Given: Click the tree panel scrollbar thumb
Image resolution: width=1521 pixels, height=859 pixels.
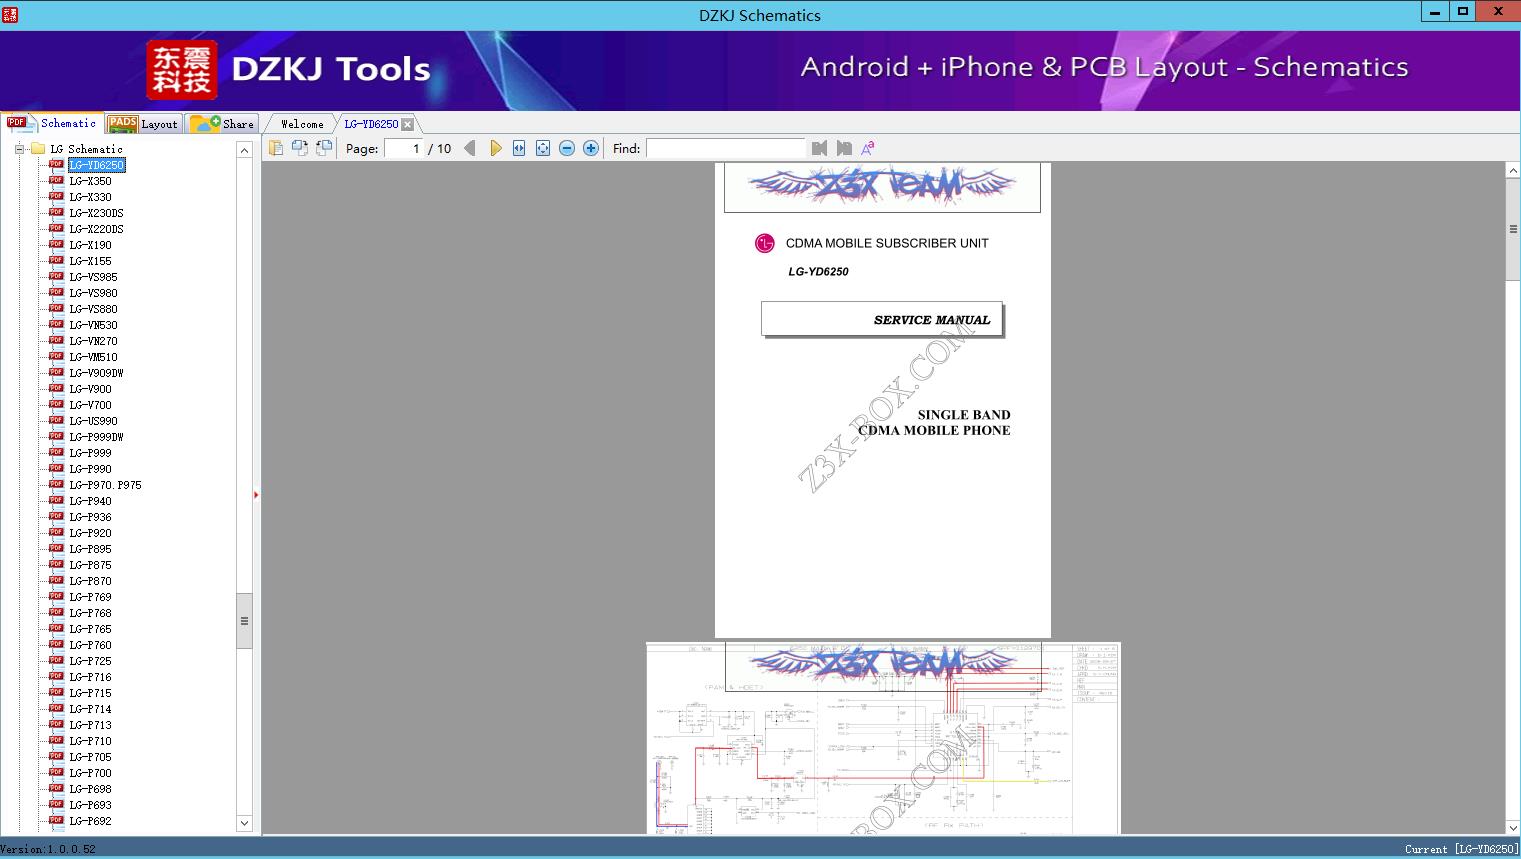Looking at the screenshot, I should tap(244, 620).
